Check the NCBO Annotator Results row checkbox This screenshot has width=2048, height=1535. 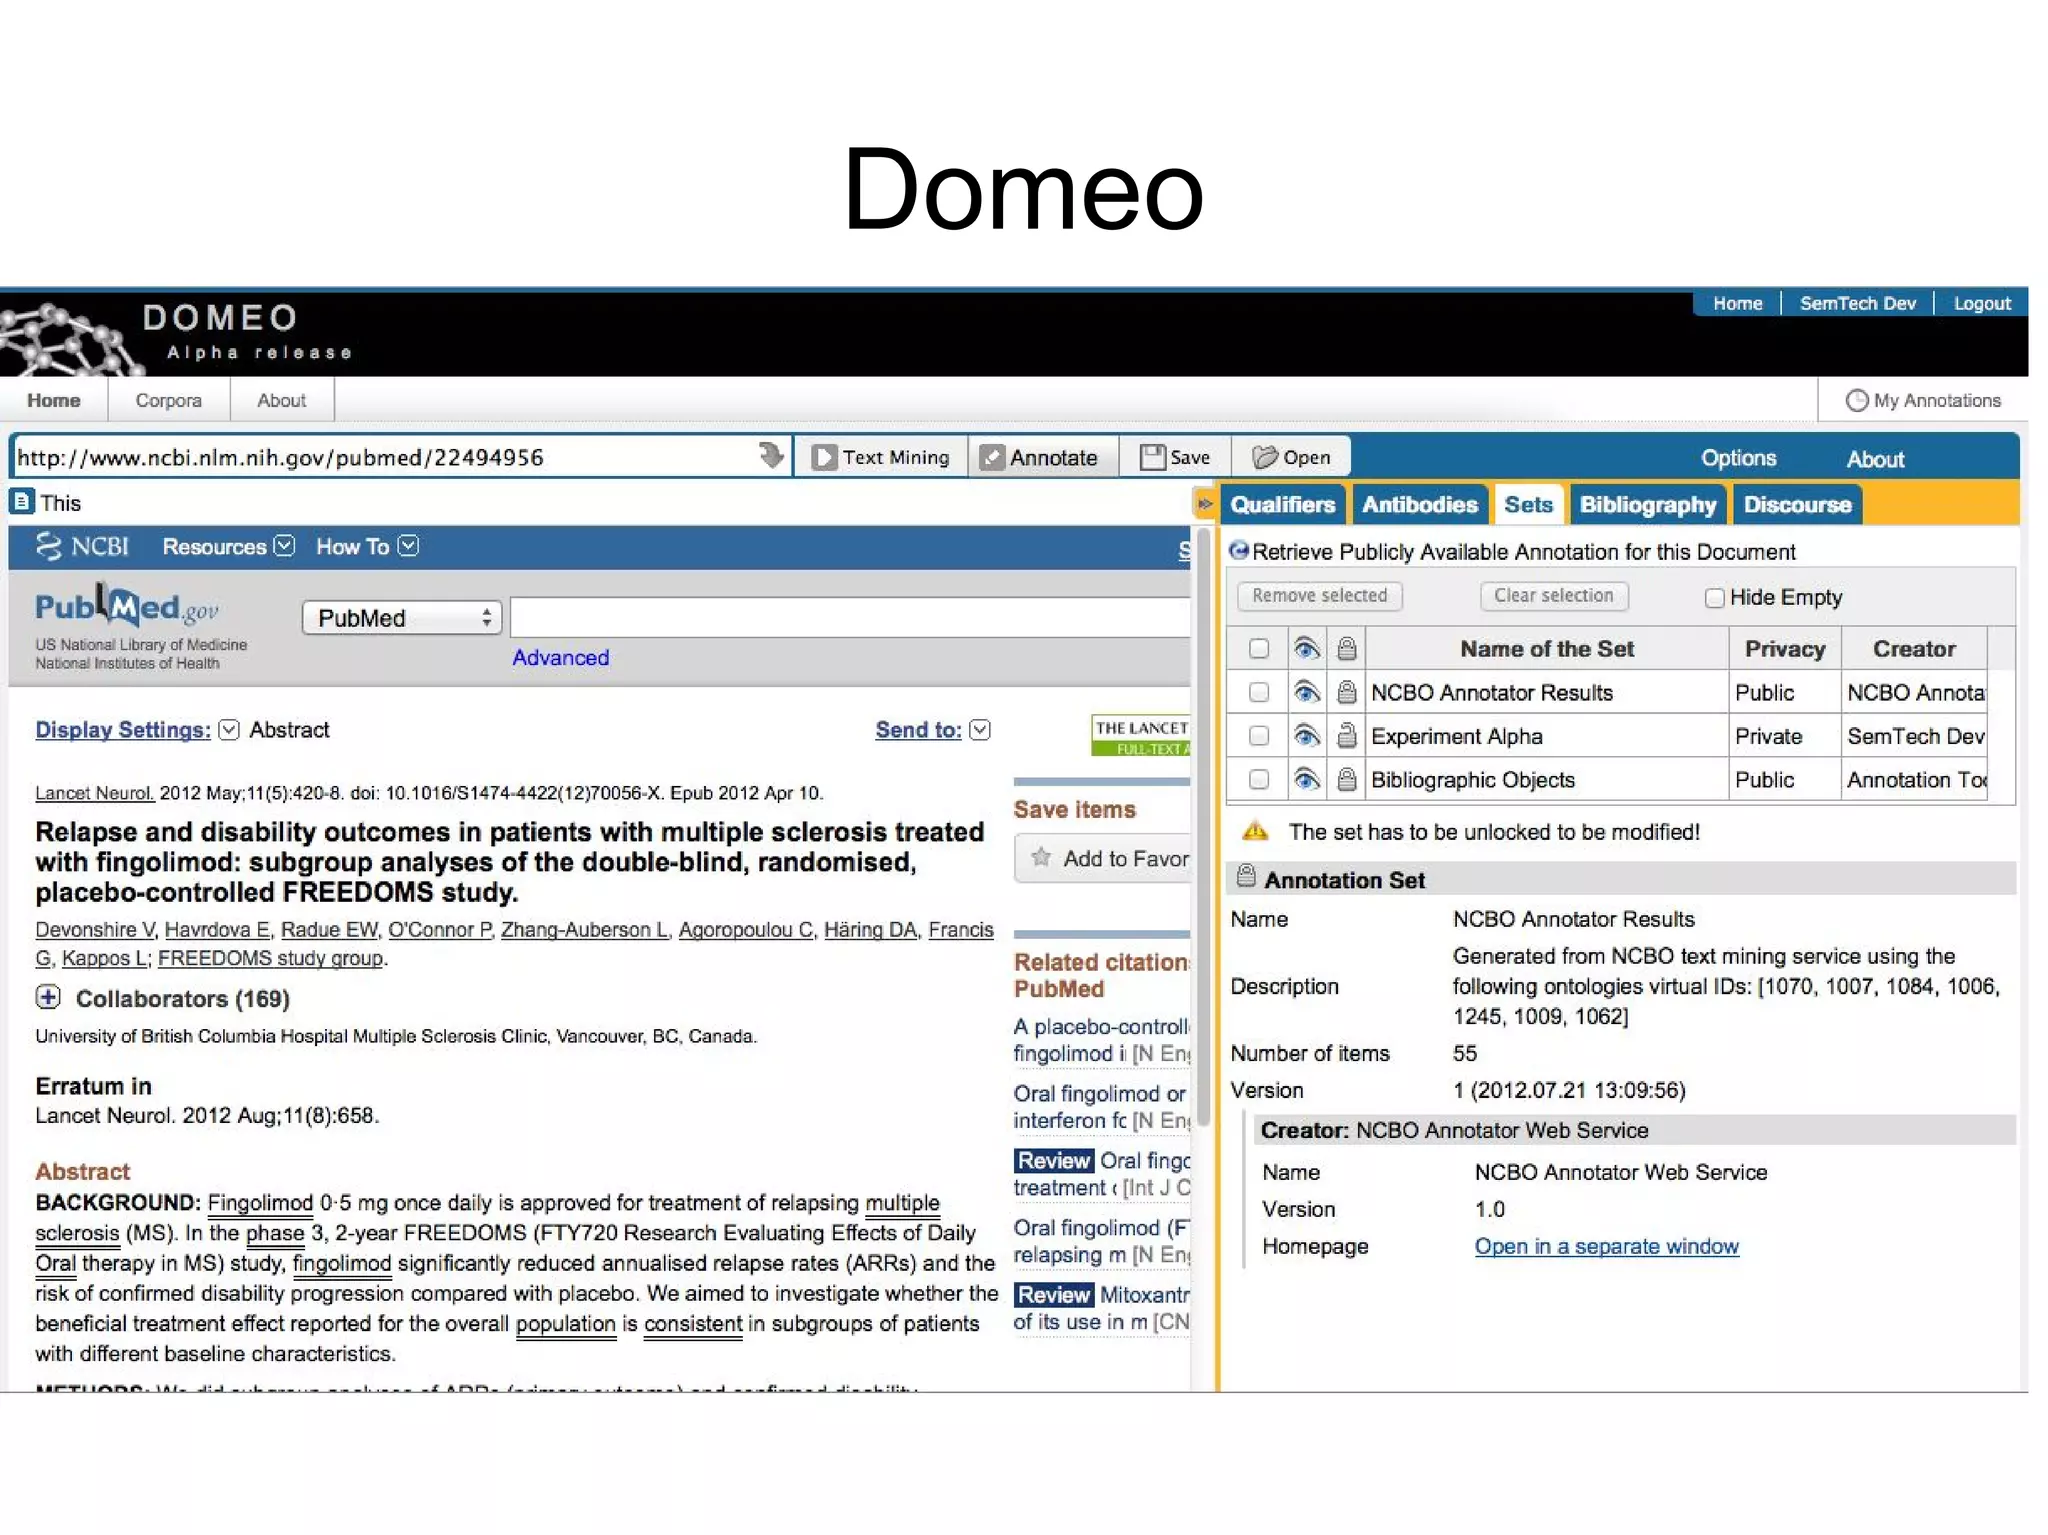(x=1259, y=692)
